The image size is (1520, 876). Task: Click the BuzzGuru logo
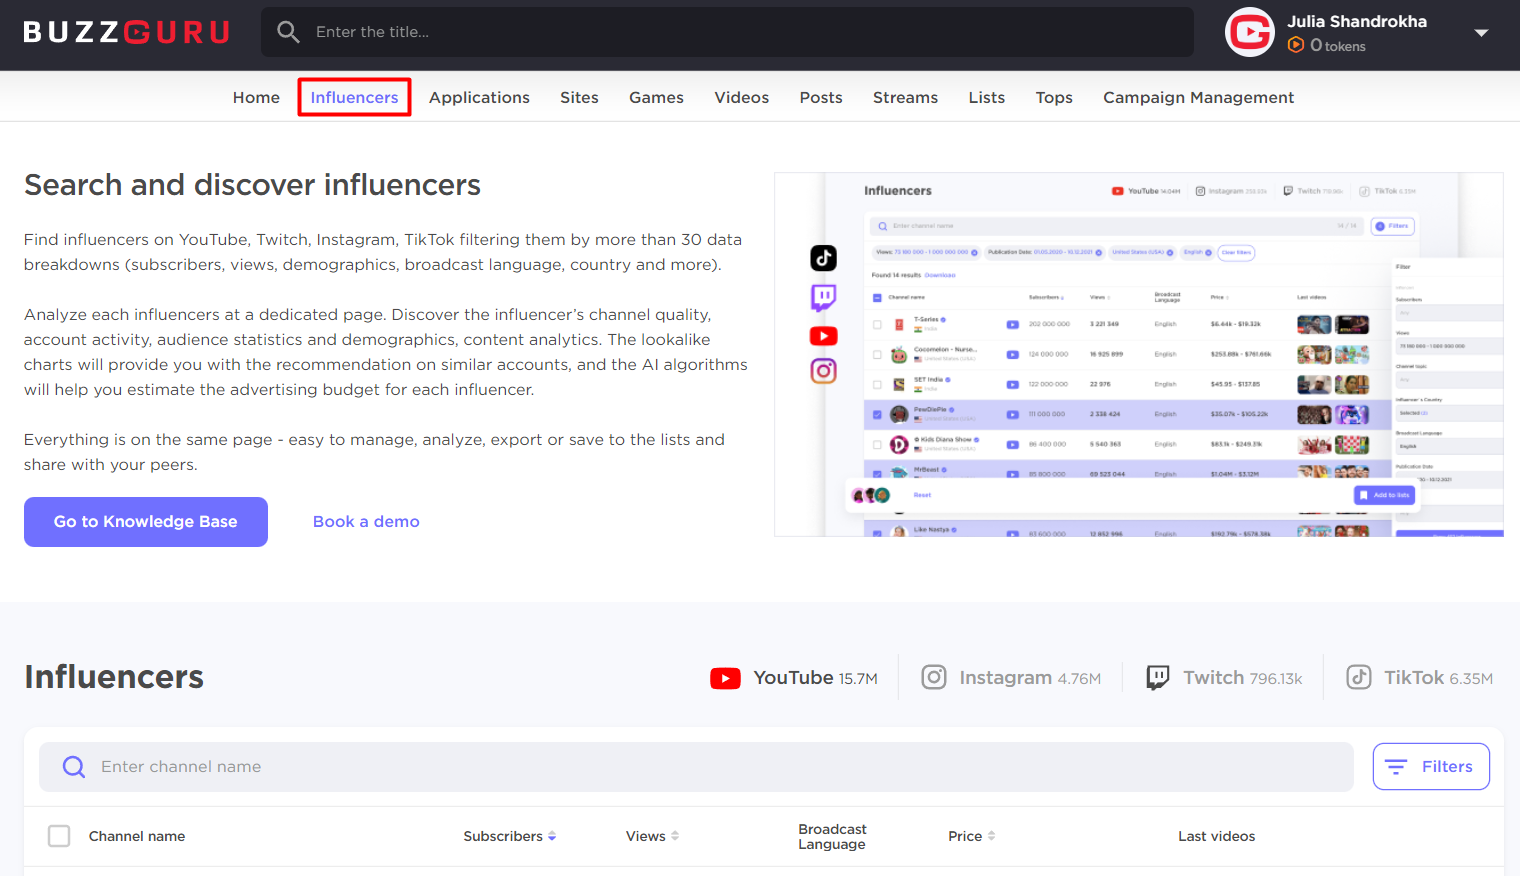click(x=127, y=33)
